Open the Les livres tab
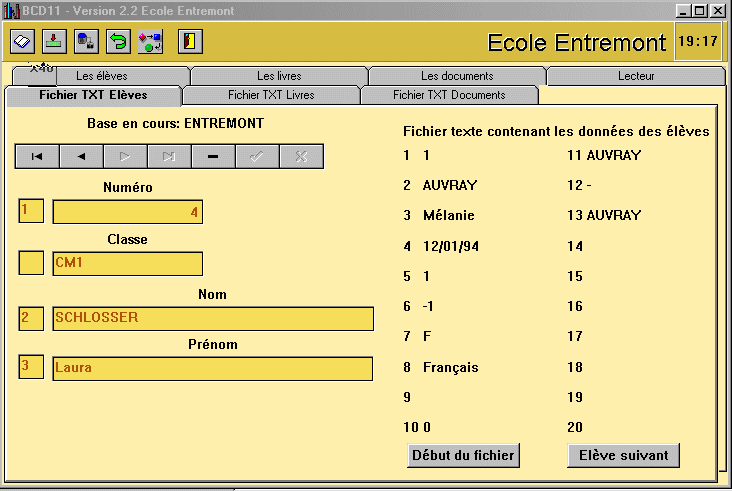Image resolution: width=732 pixels, height=491 pixels. [279, 76]
